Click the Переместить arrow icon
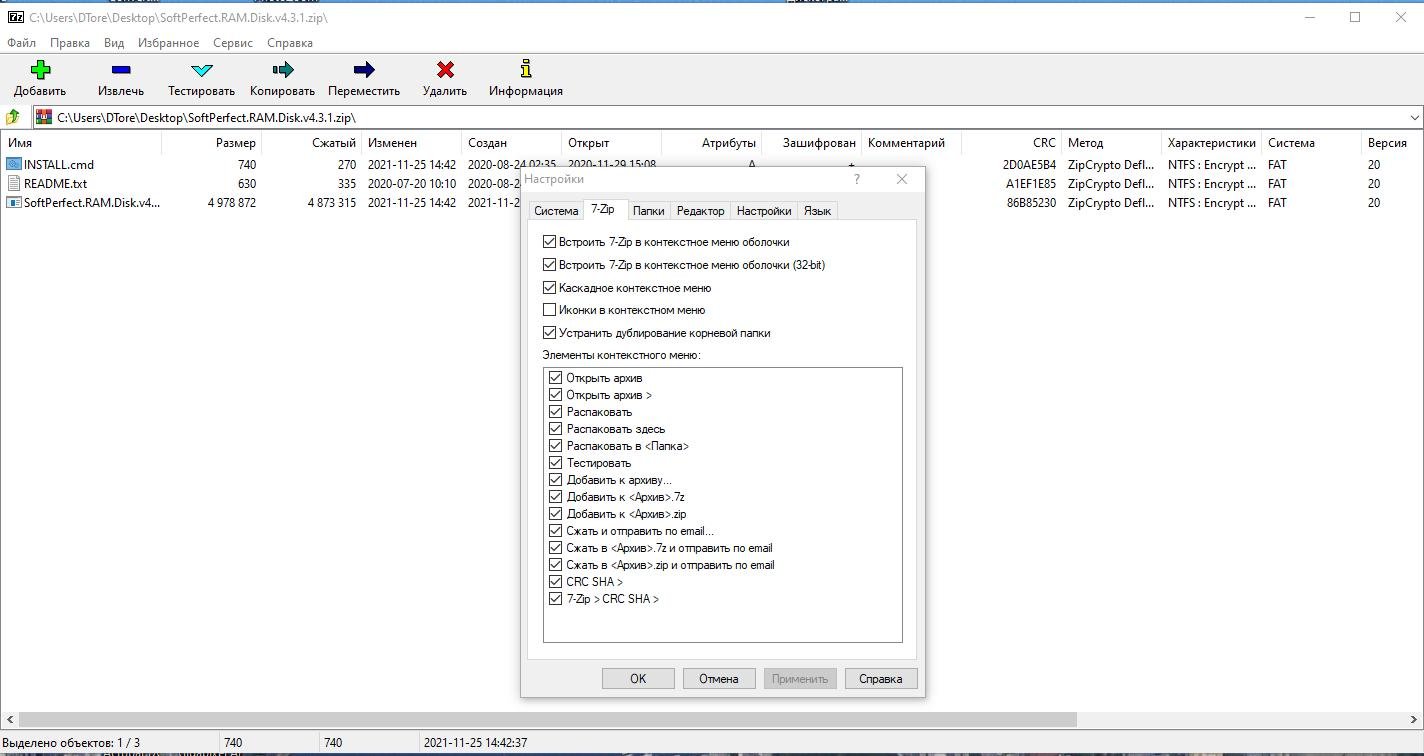This screenshot has height=756, width=1424. coord(364,69)
